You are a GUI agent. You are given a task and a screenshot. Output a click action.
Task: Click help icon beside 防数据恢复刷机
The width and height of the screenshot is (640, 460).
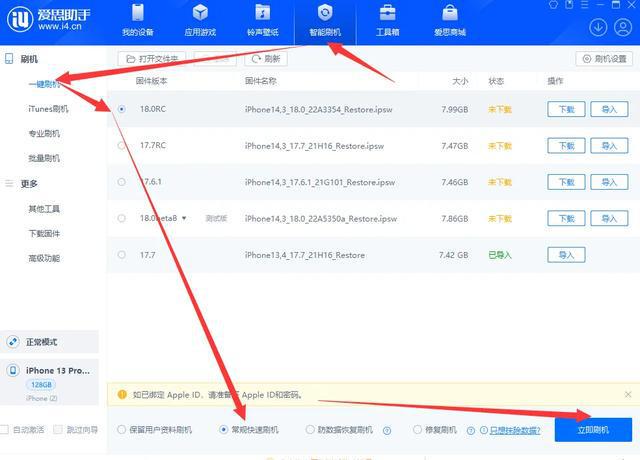tap(387, 430)
